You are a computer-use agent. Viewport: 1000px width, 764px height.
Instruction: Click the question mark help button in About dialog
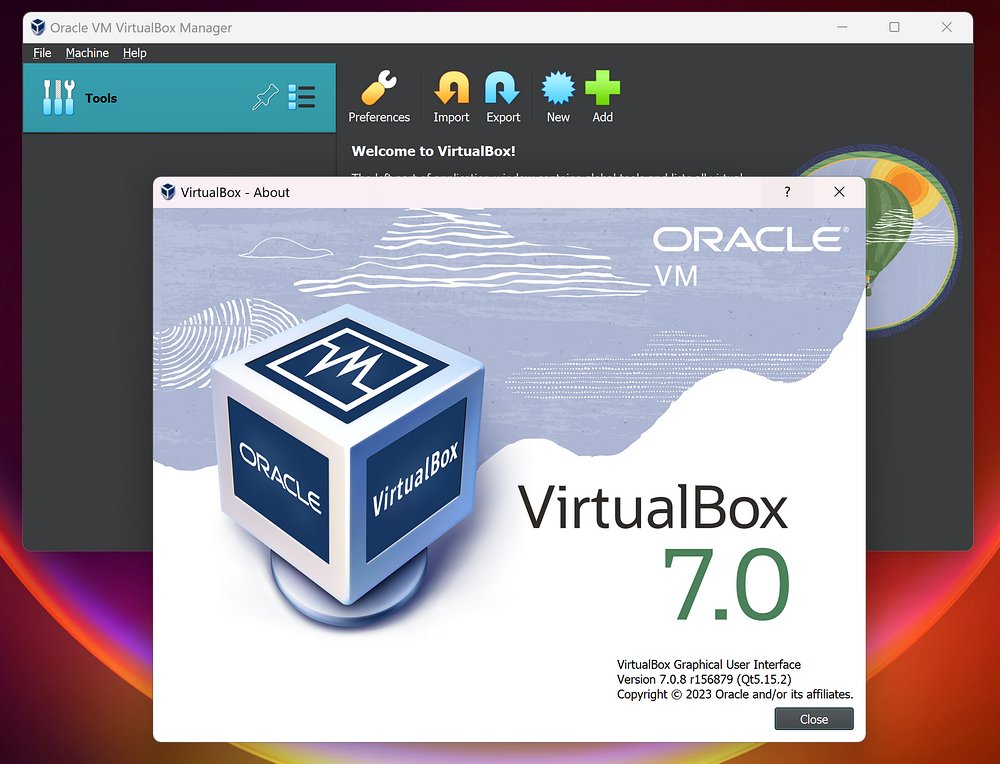tap(787, 192)
